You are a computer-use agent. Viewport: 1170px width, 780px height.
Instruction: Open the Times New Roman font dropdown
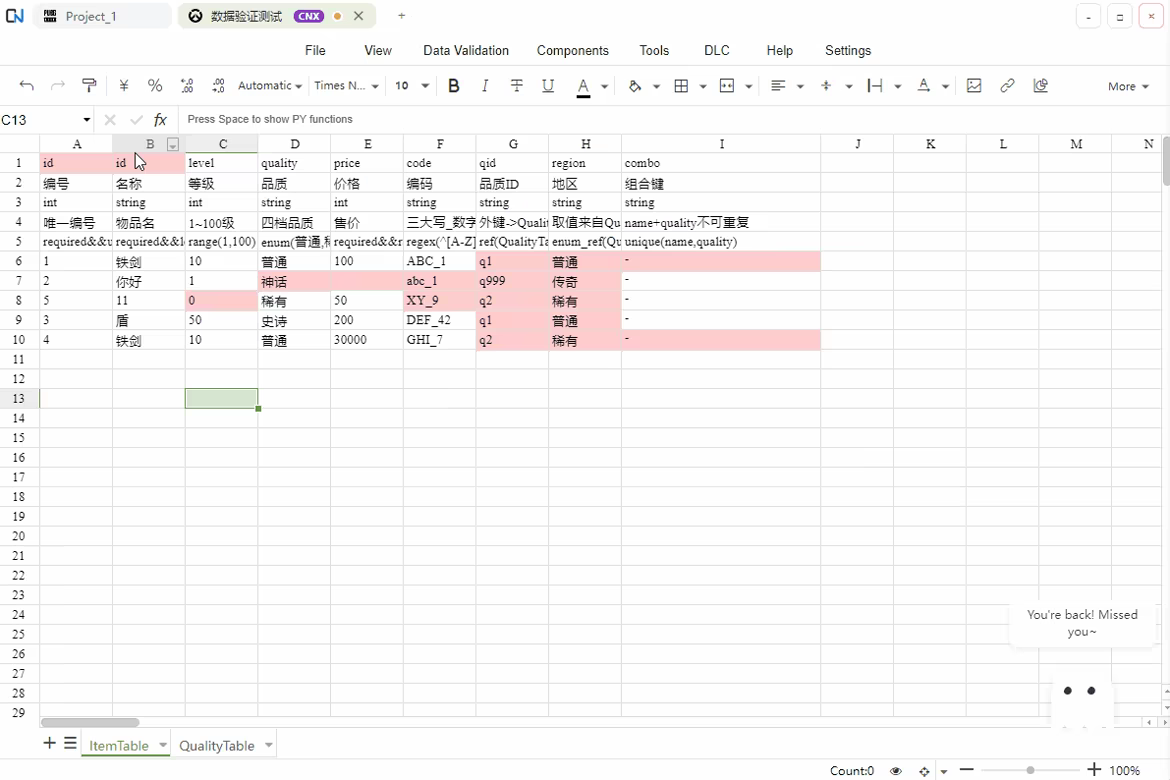click(346, 86)
